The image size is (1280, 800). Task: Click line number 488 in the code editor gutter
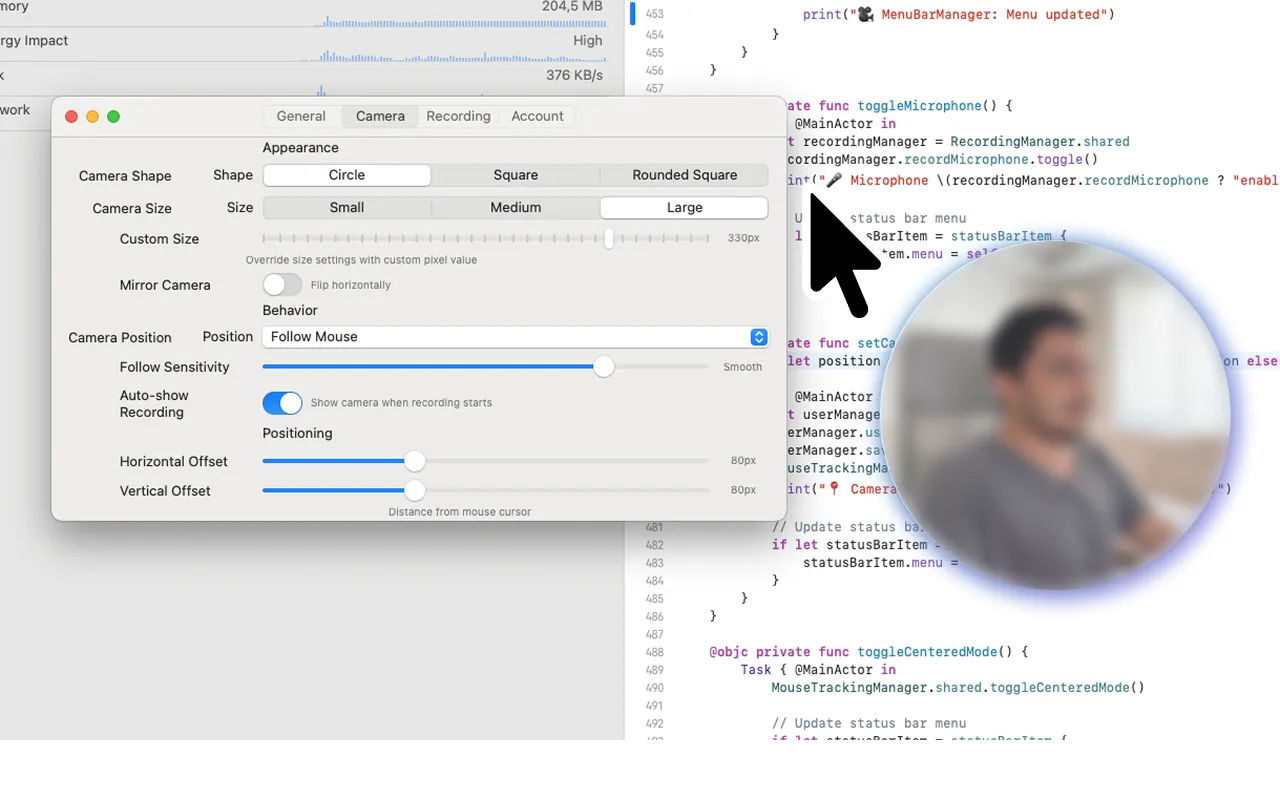654,652
